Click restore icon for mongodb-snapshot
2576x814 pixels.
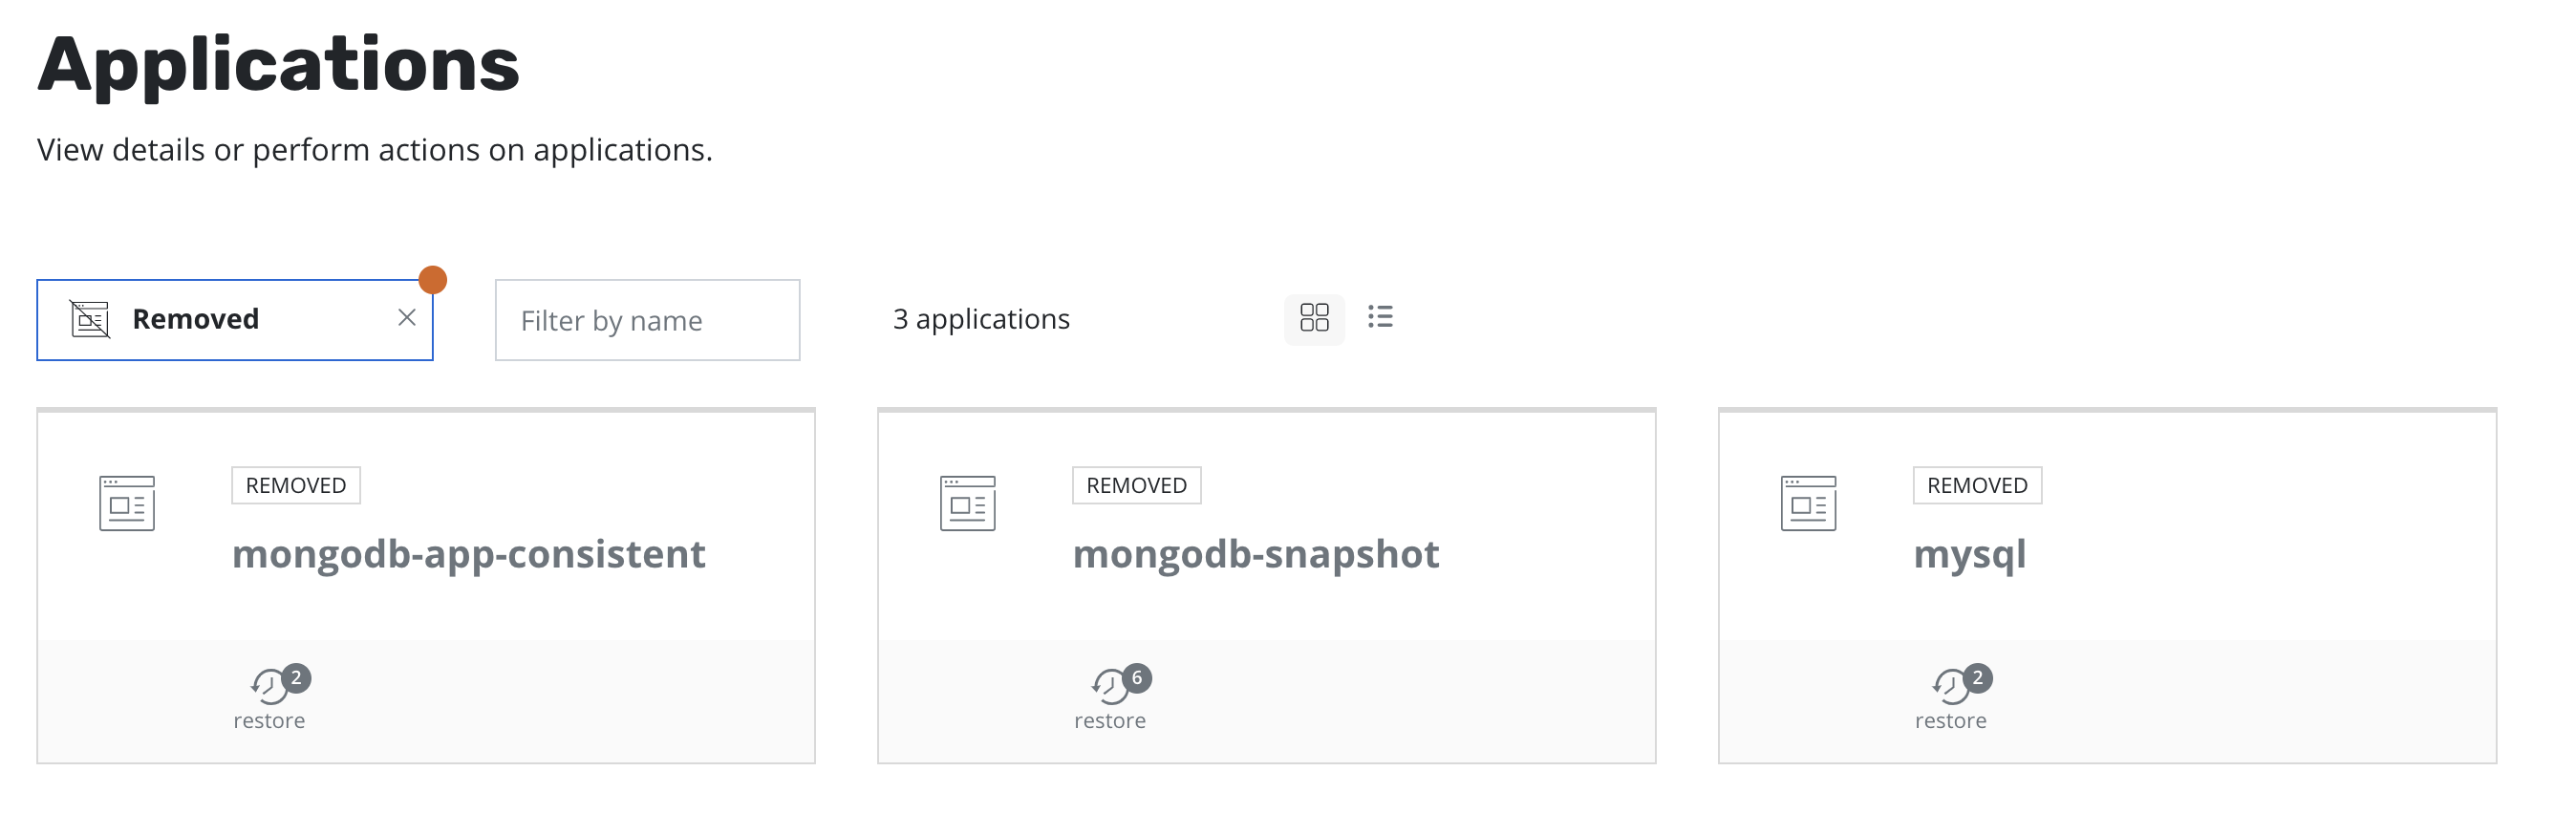[1109, 686]
